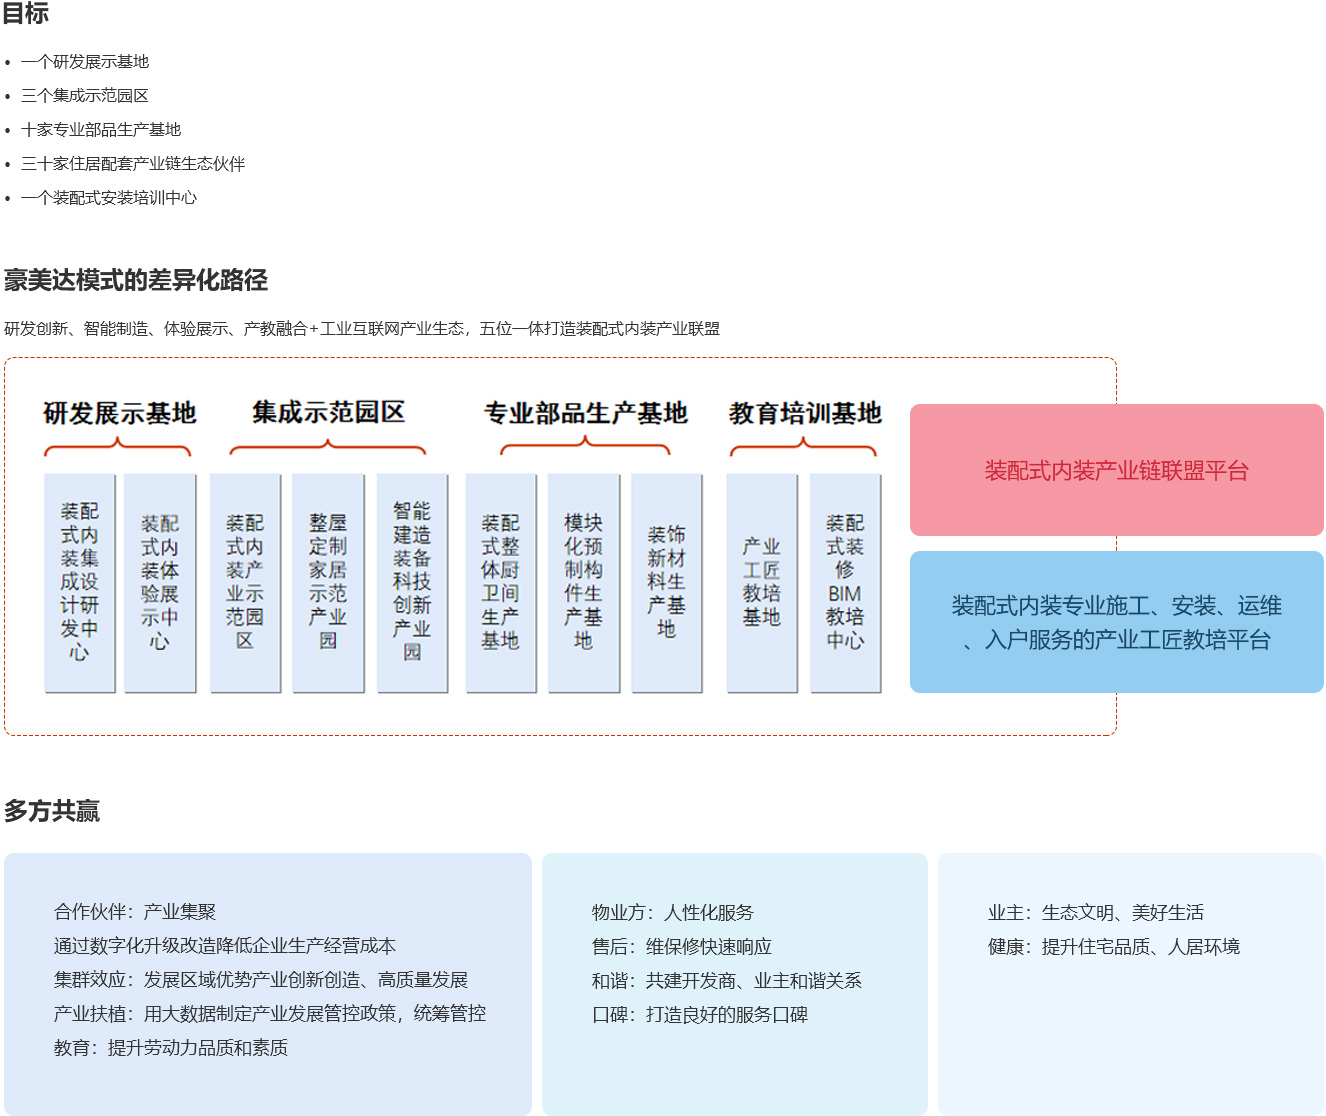Click the 装配式装修BIM教培中心 column
The height and width of the screenshot is (1116, 1326).
845,583
